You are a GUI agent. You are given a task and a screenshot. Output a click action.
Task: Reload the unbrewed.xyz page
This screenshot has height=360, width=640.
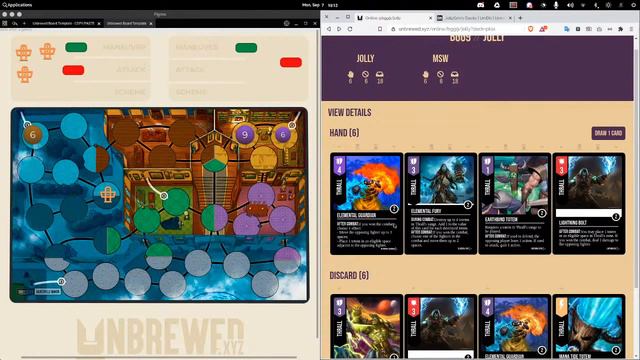coord(350,29)
